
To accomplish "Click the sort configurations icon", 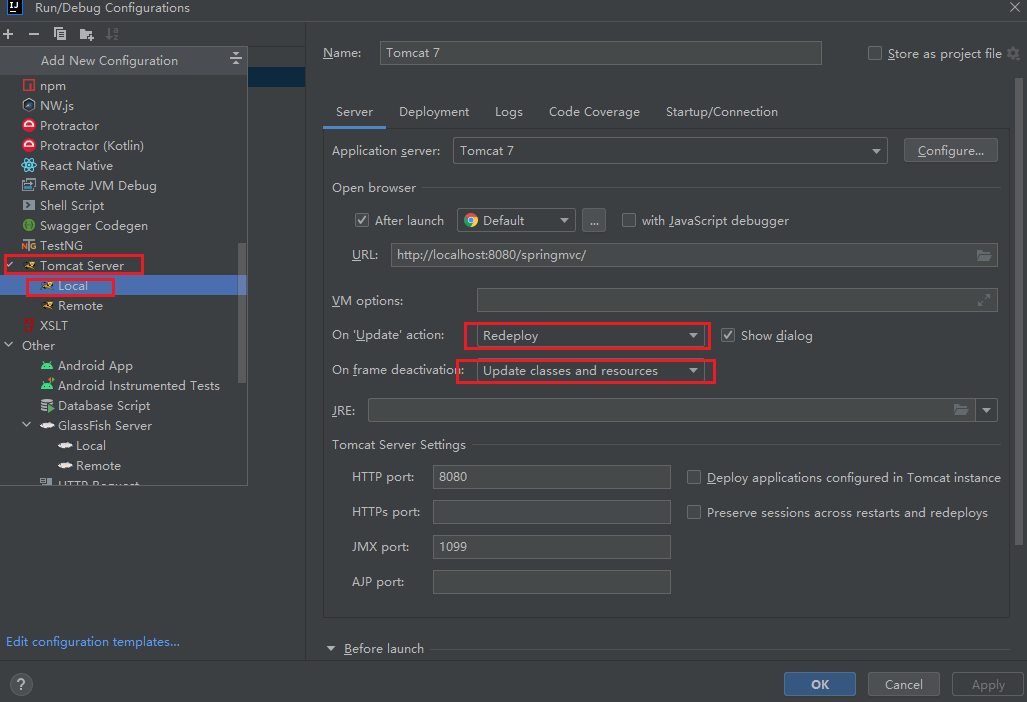I will (x=112, y=34).
